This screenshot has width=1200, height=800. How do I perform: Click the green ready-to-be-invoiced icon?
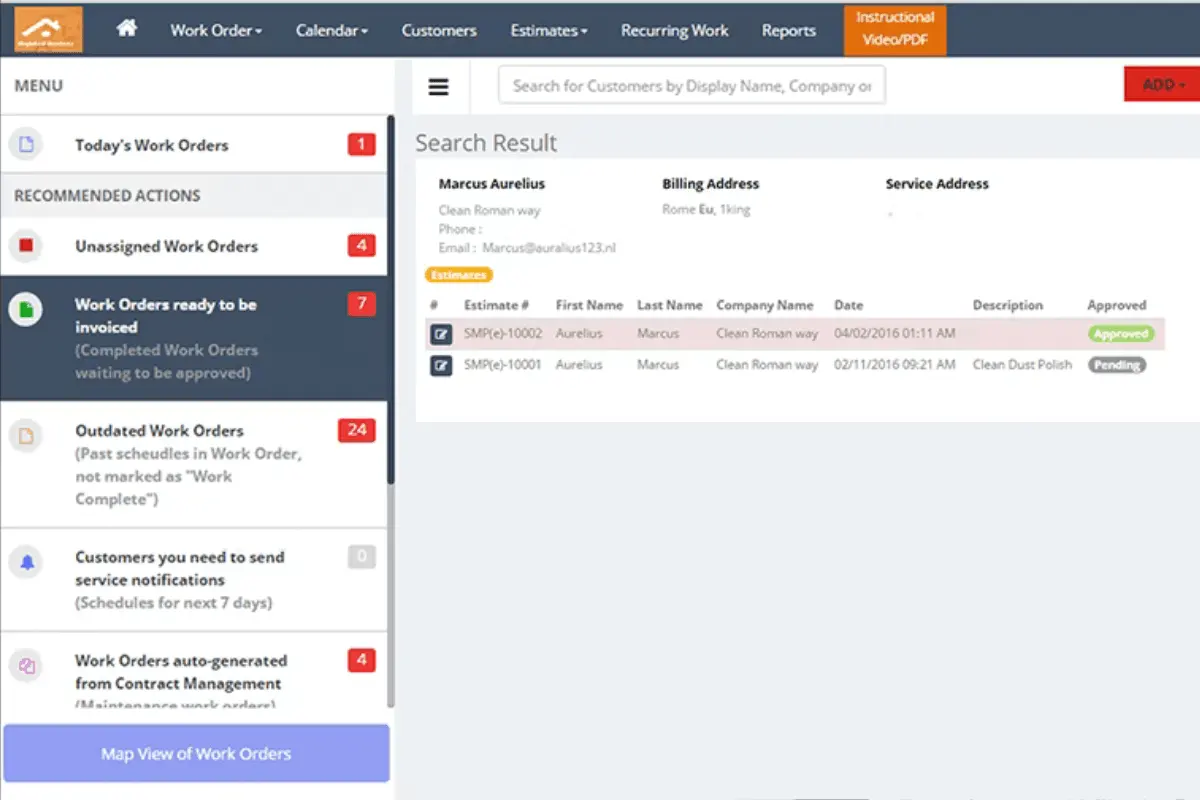[x=26, y=311]
